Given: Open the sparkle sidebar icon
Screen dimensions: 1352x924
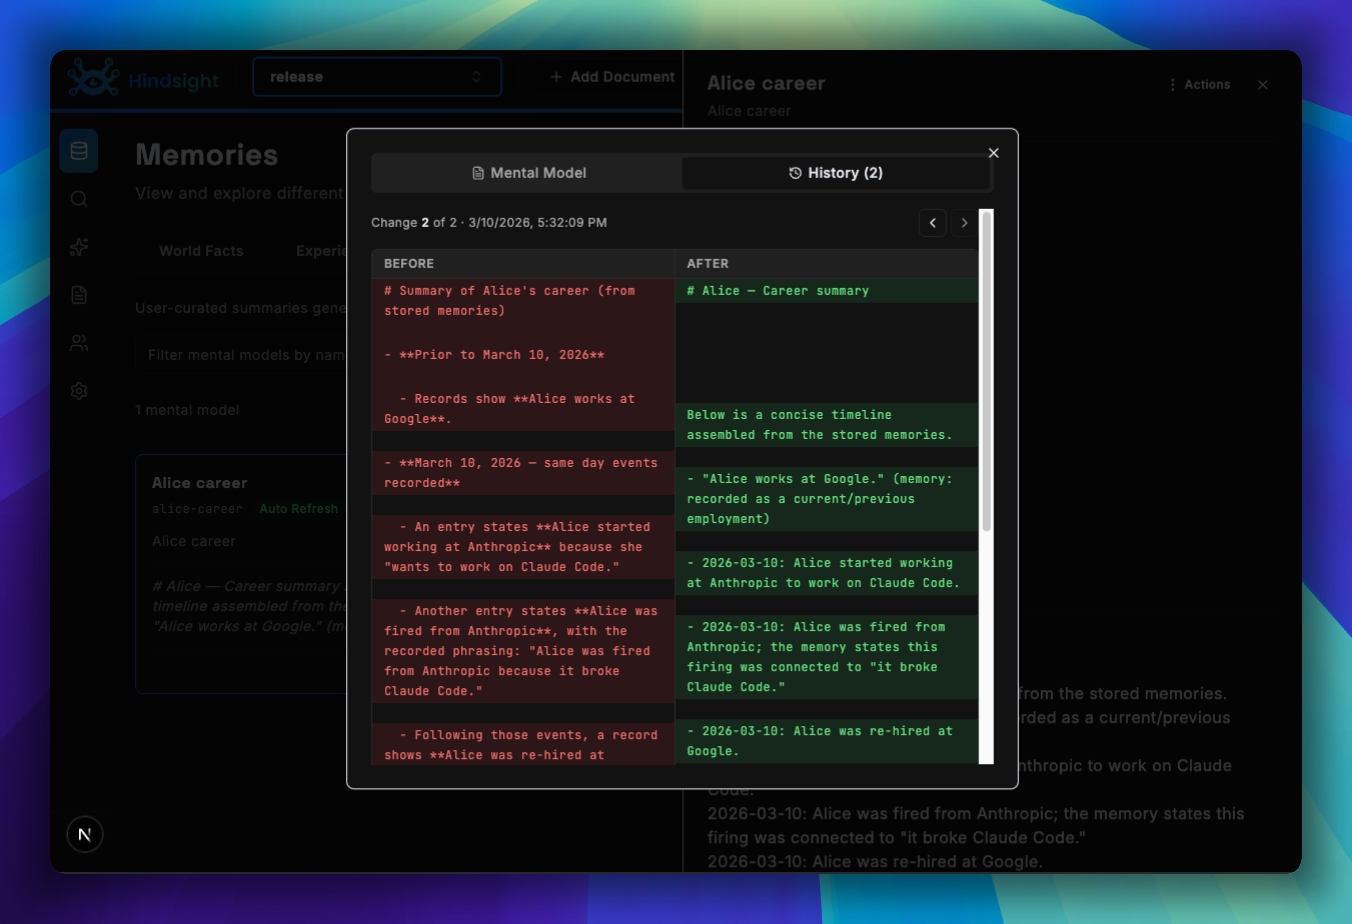Looking at the screenshot, I should (x=79, y=247).
